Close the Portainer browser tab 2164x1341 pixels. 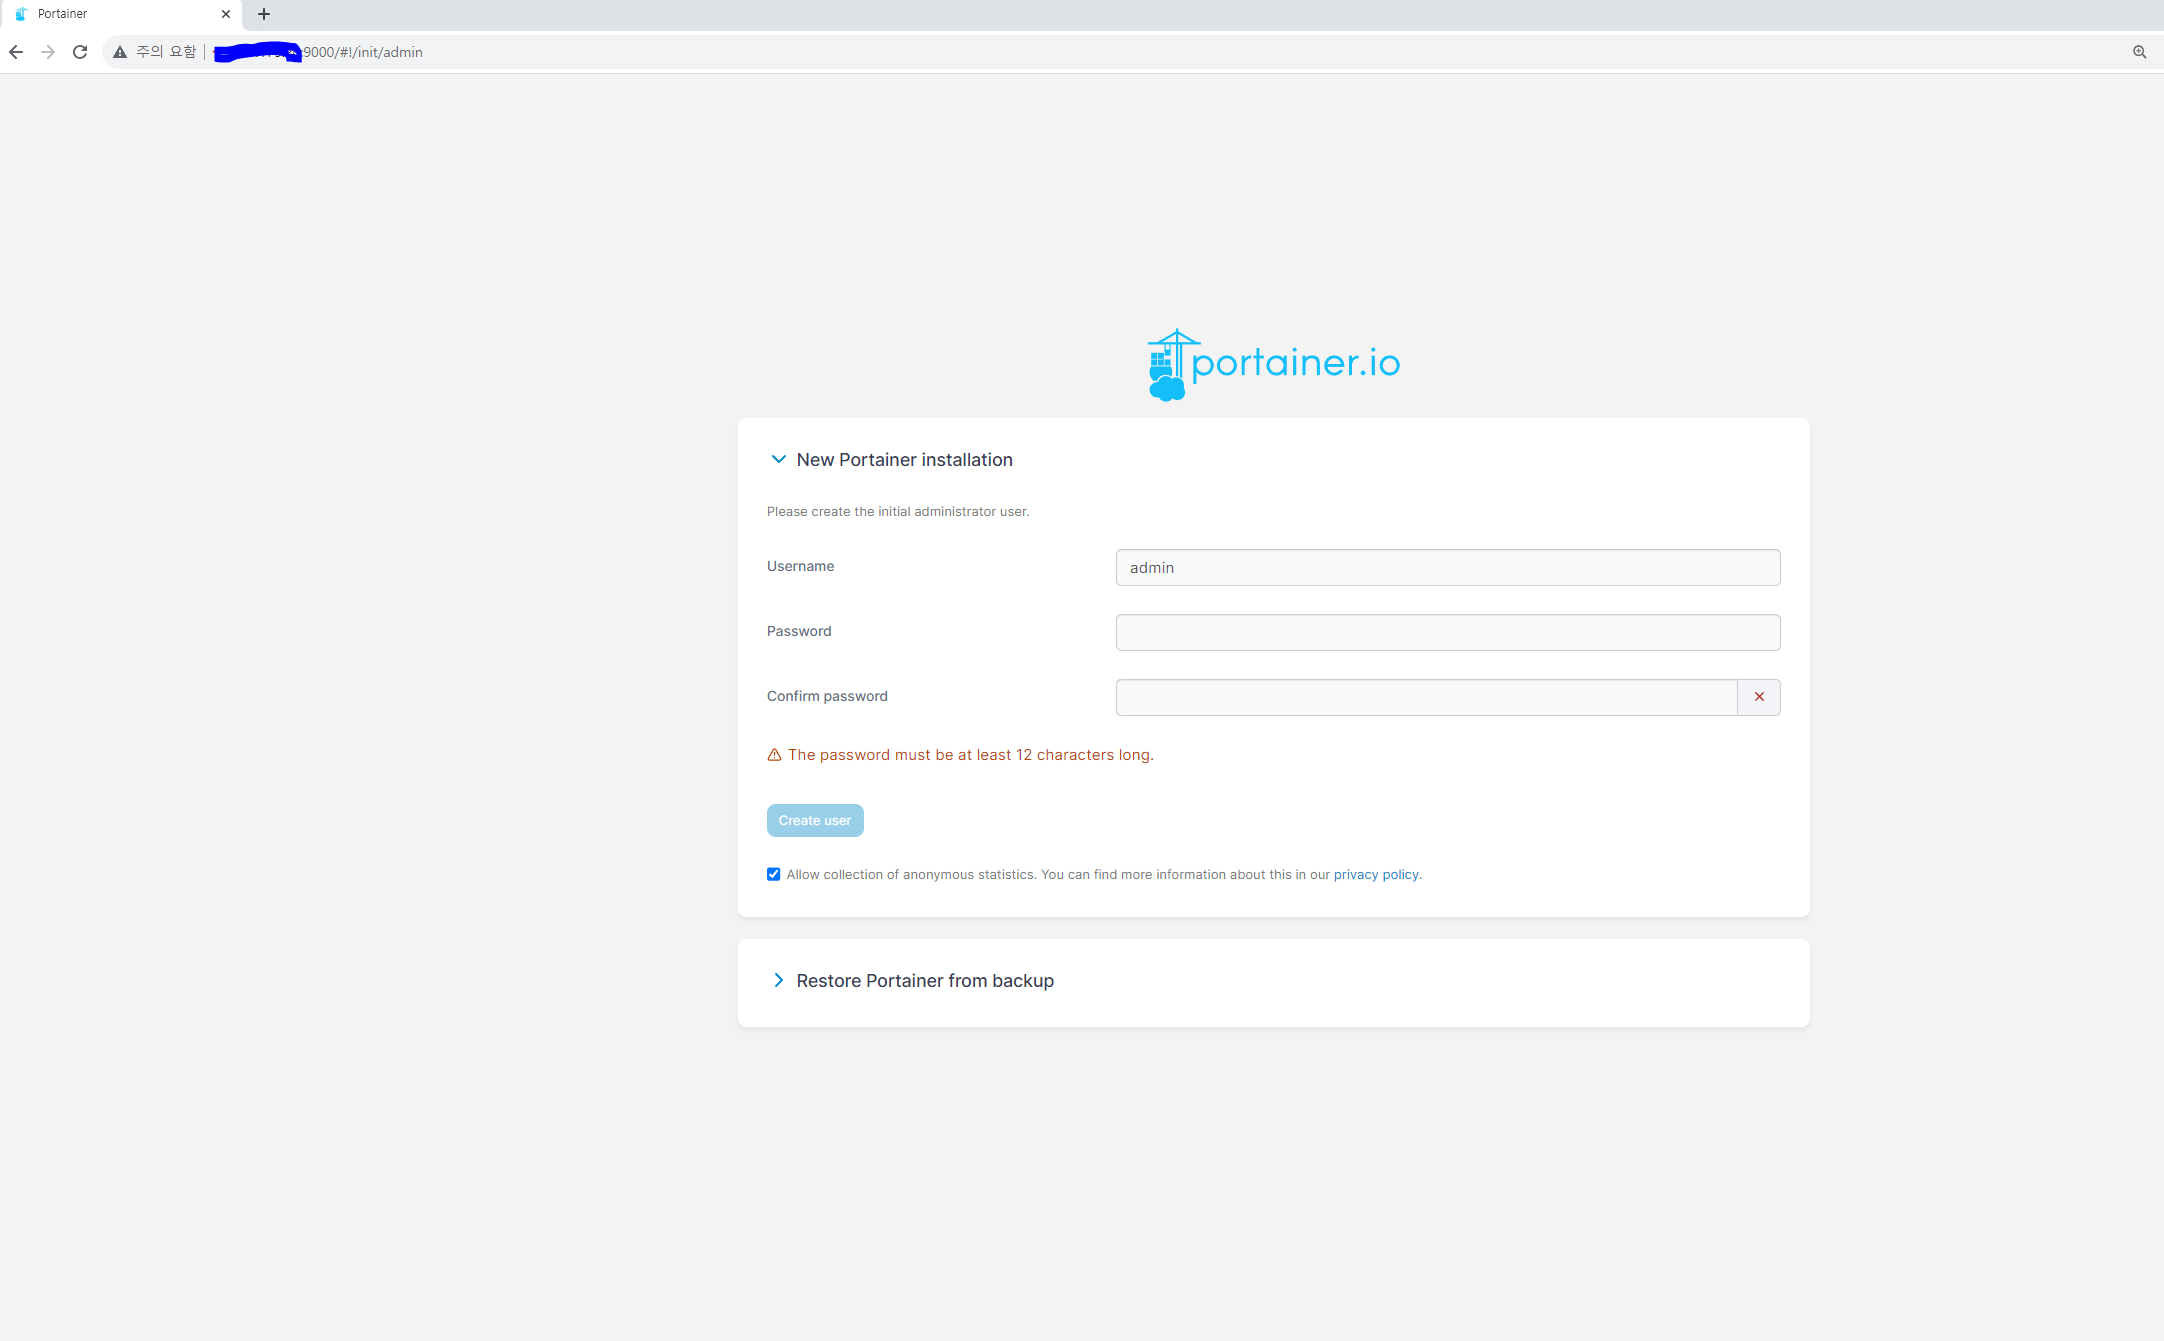point(226,14)
